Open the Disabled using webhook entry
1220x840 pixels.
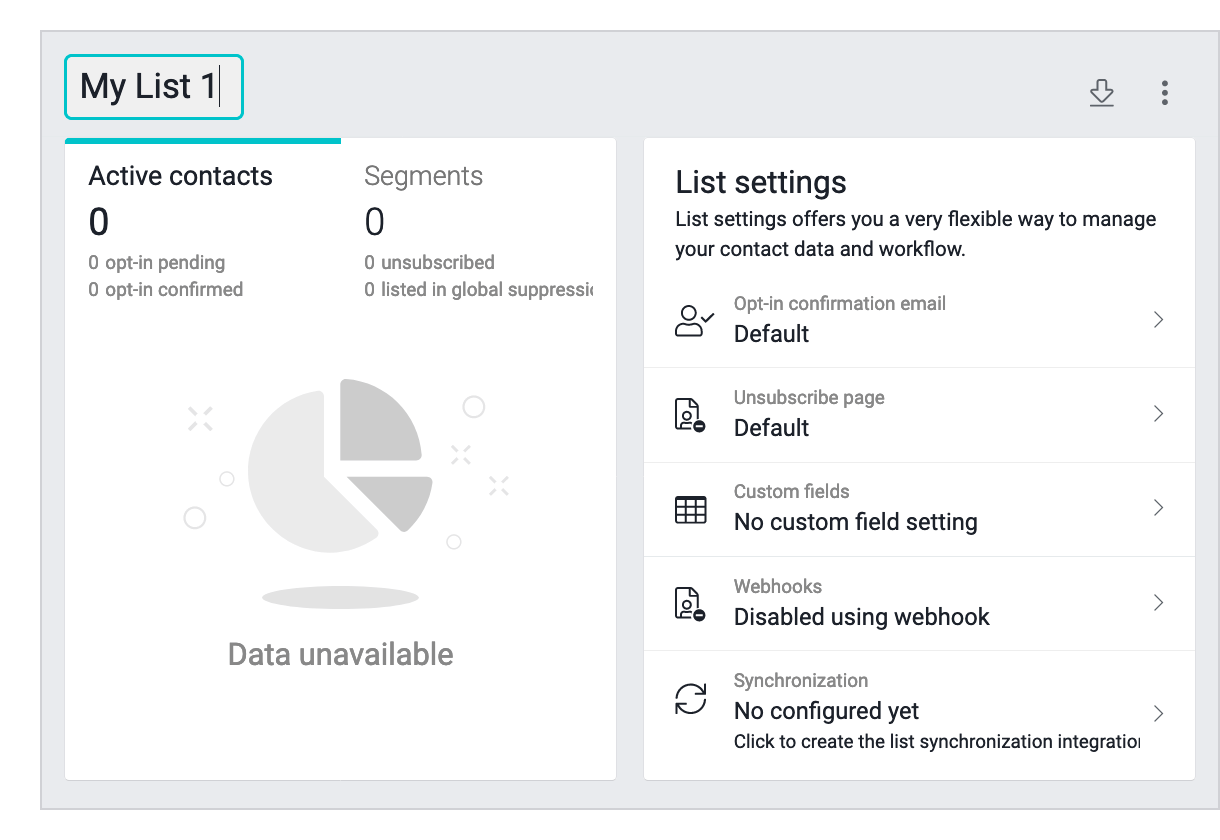click(x=861, y=617)
